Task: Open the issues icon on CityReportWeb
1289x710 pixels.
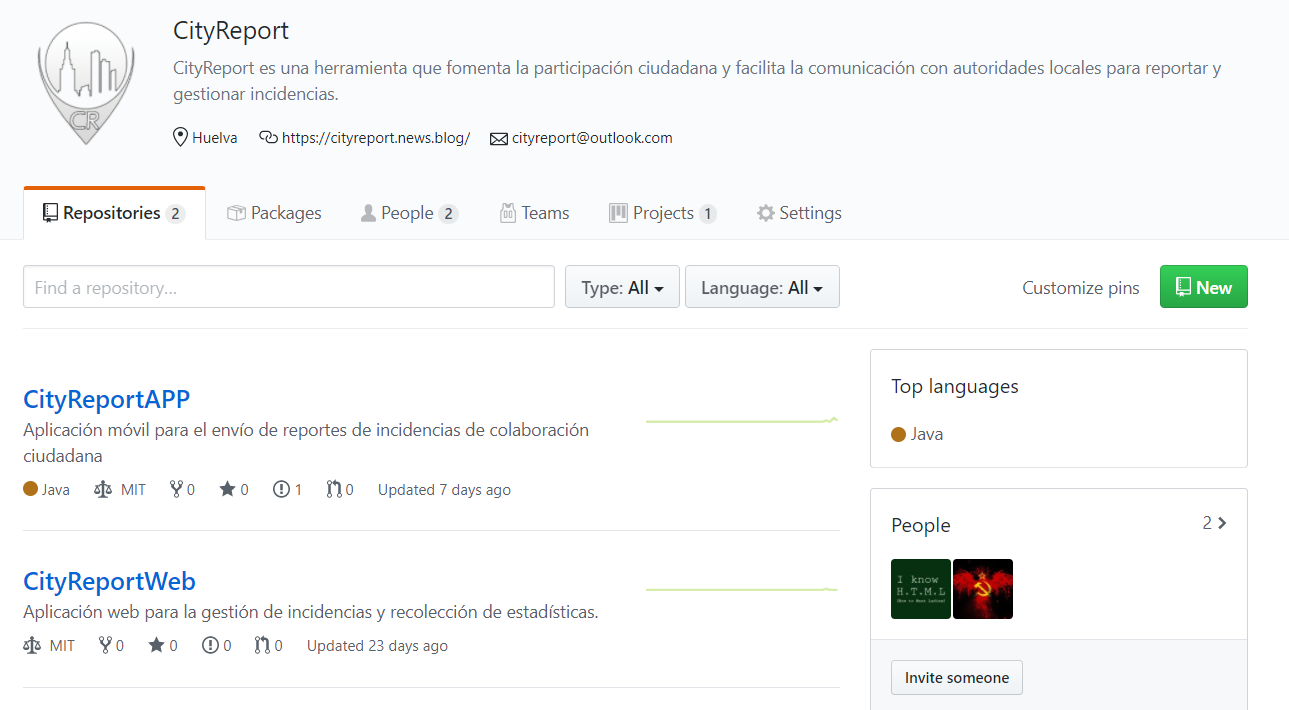Action: point(210,646)
